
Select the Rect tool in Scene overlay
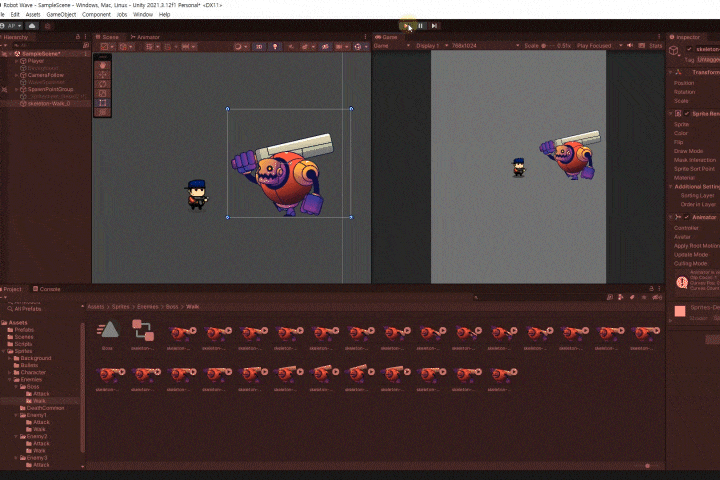(x=102, y=103)
